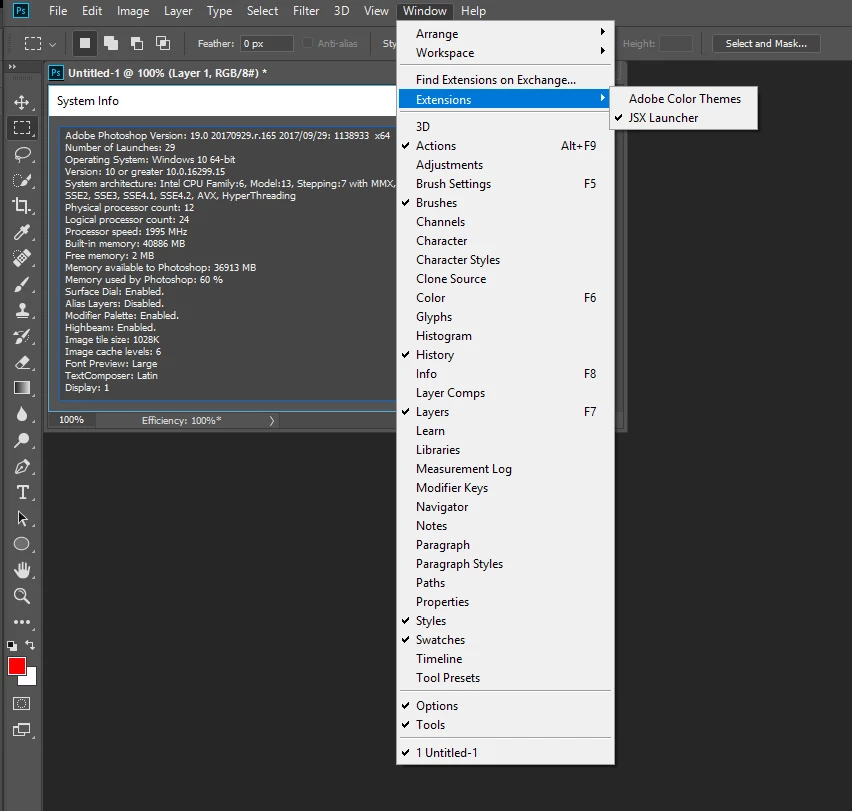Viewport: 852px width, 811px height.
Task: Expand the toolbar double-arrow
Action: 12,66
